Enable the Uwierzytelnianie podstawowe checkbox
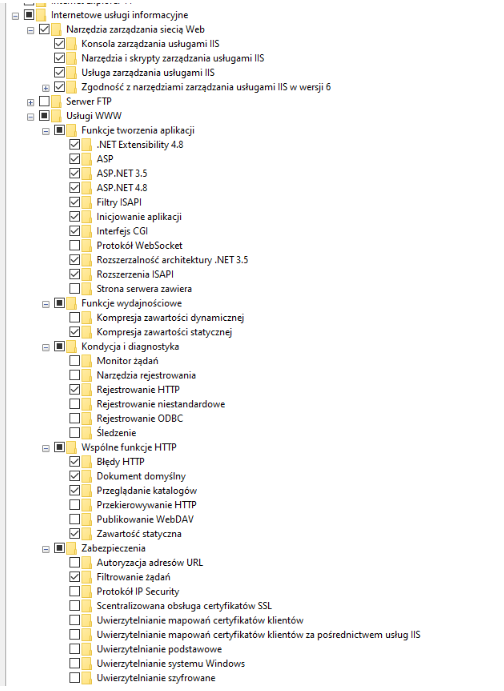Viewport: 504px width, 691px height. tap(74, 649)
